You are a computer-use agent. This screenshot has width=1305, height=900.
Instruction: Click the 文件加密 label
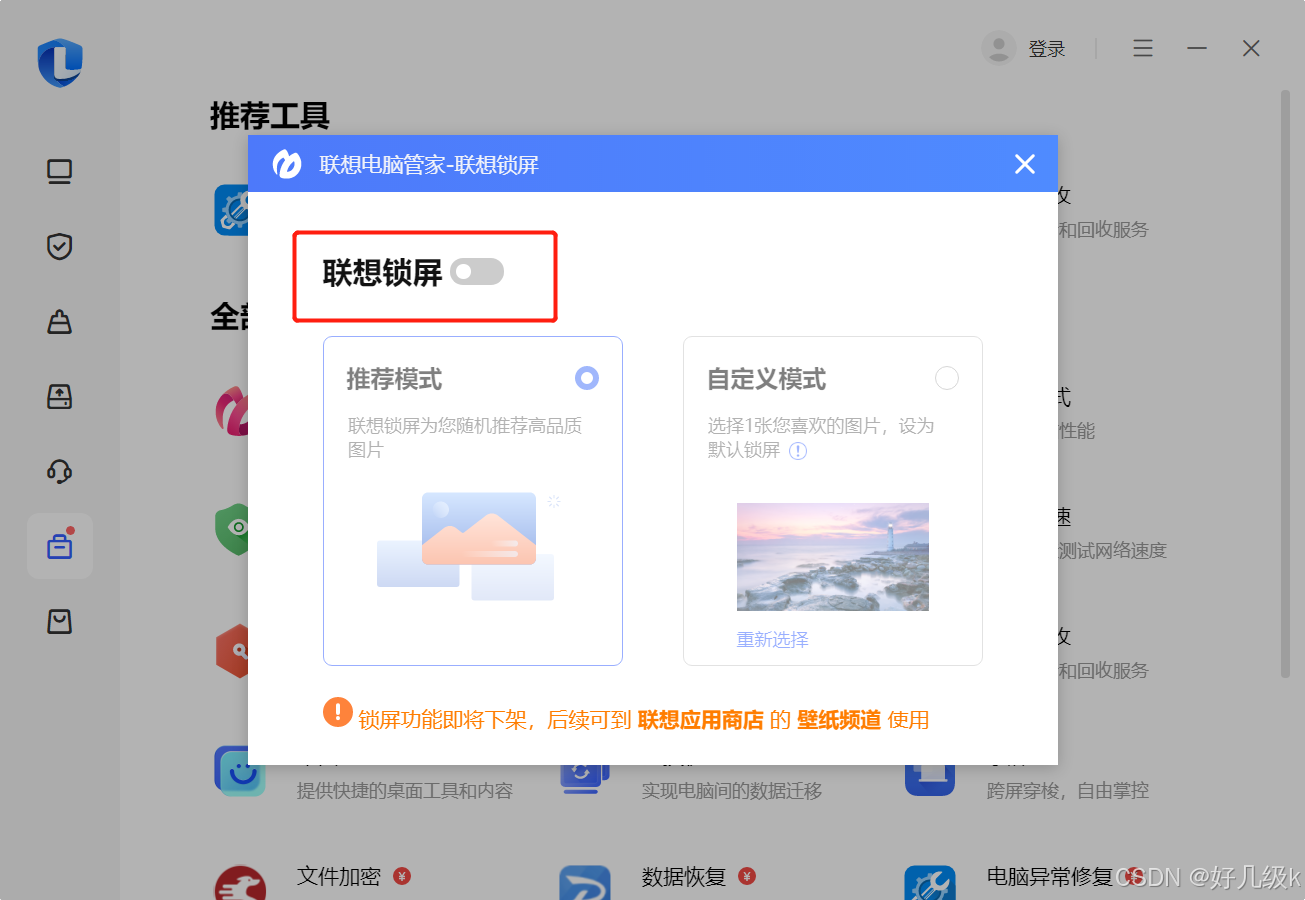[339, 877]
